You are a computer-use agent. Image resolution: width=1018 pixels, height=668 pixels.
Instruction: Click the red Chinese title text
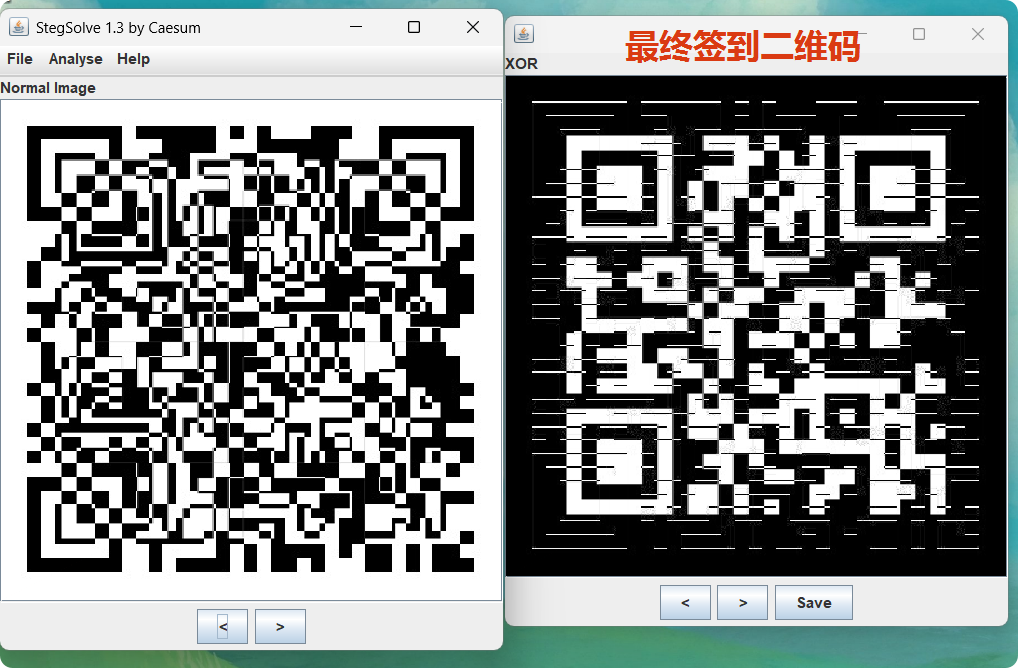[x=742, y=46]
